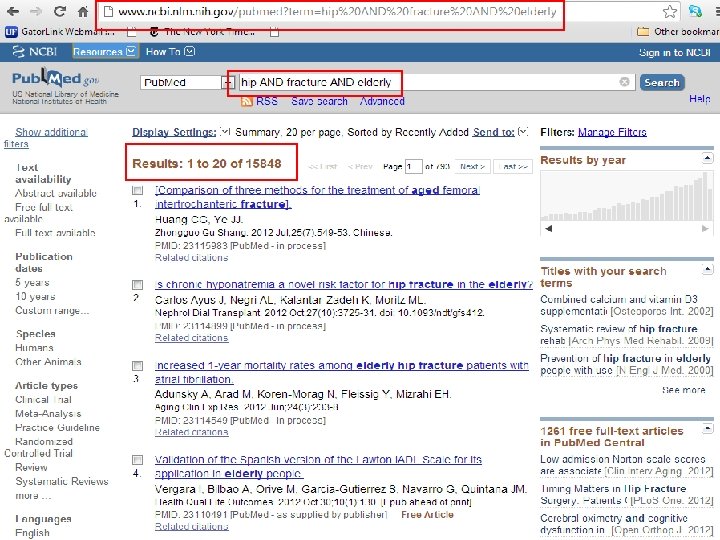Open the browser home page icon
Screen dimensions: 720x540
(83, 11)
